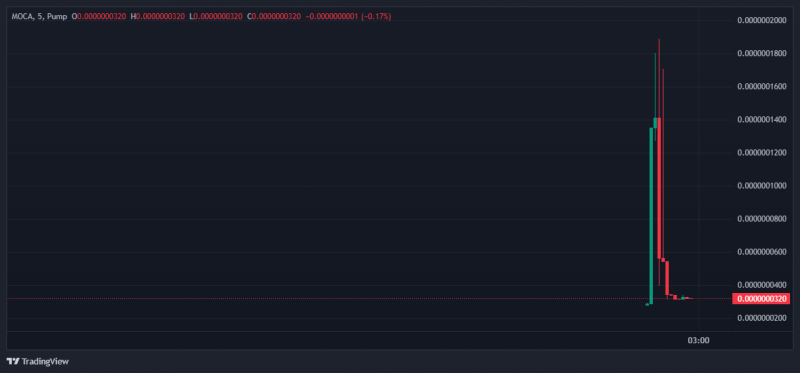800x373 pixels.
Task: Open the TradingView logo link
Action: tap(37, 362)
